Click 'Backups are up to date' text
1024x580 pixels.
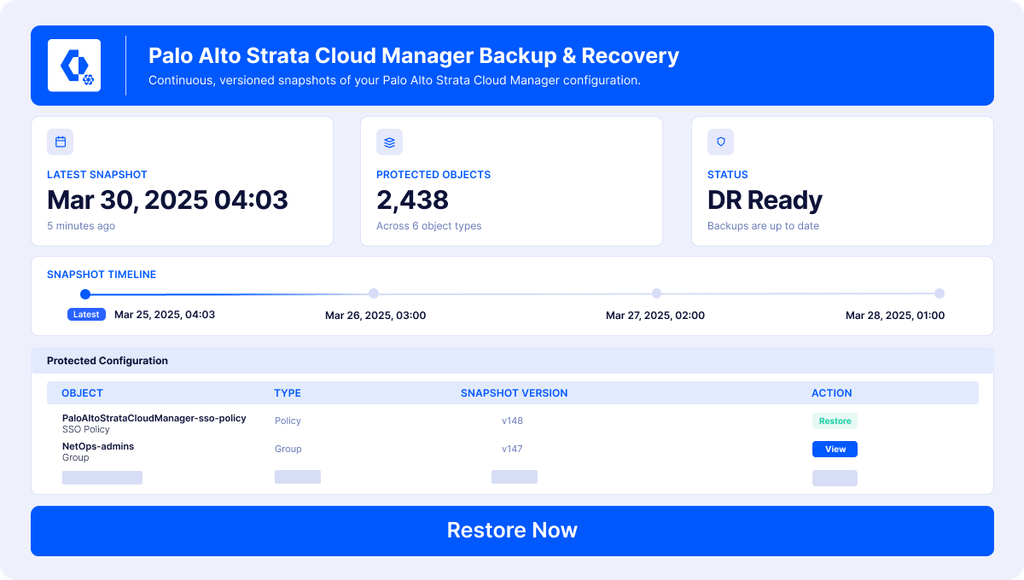tap(763, 226)
